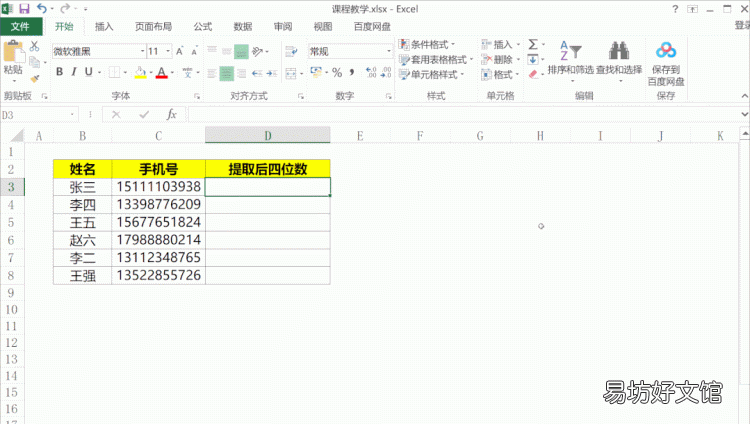Decrease font size with smaller A icon

click(x=194, y=51)
